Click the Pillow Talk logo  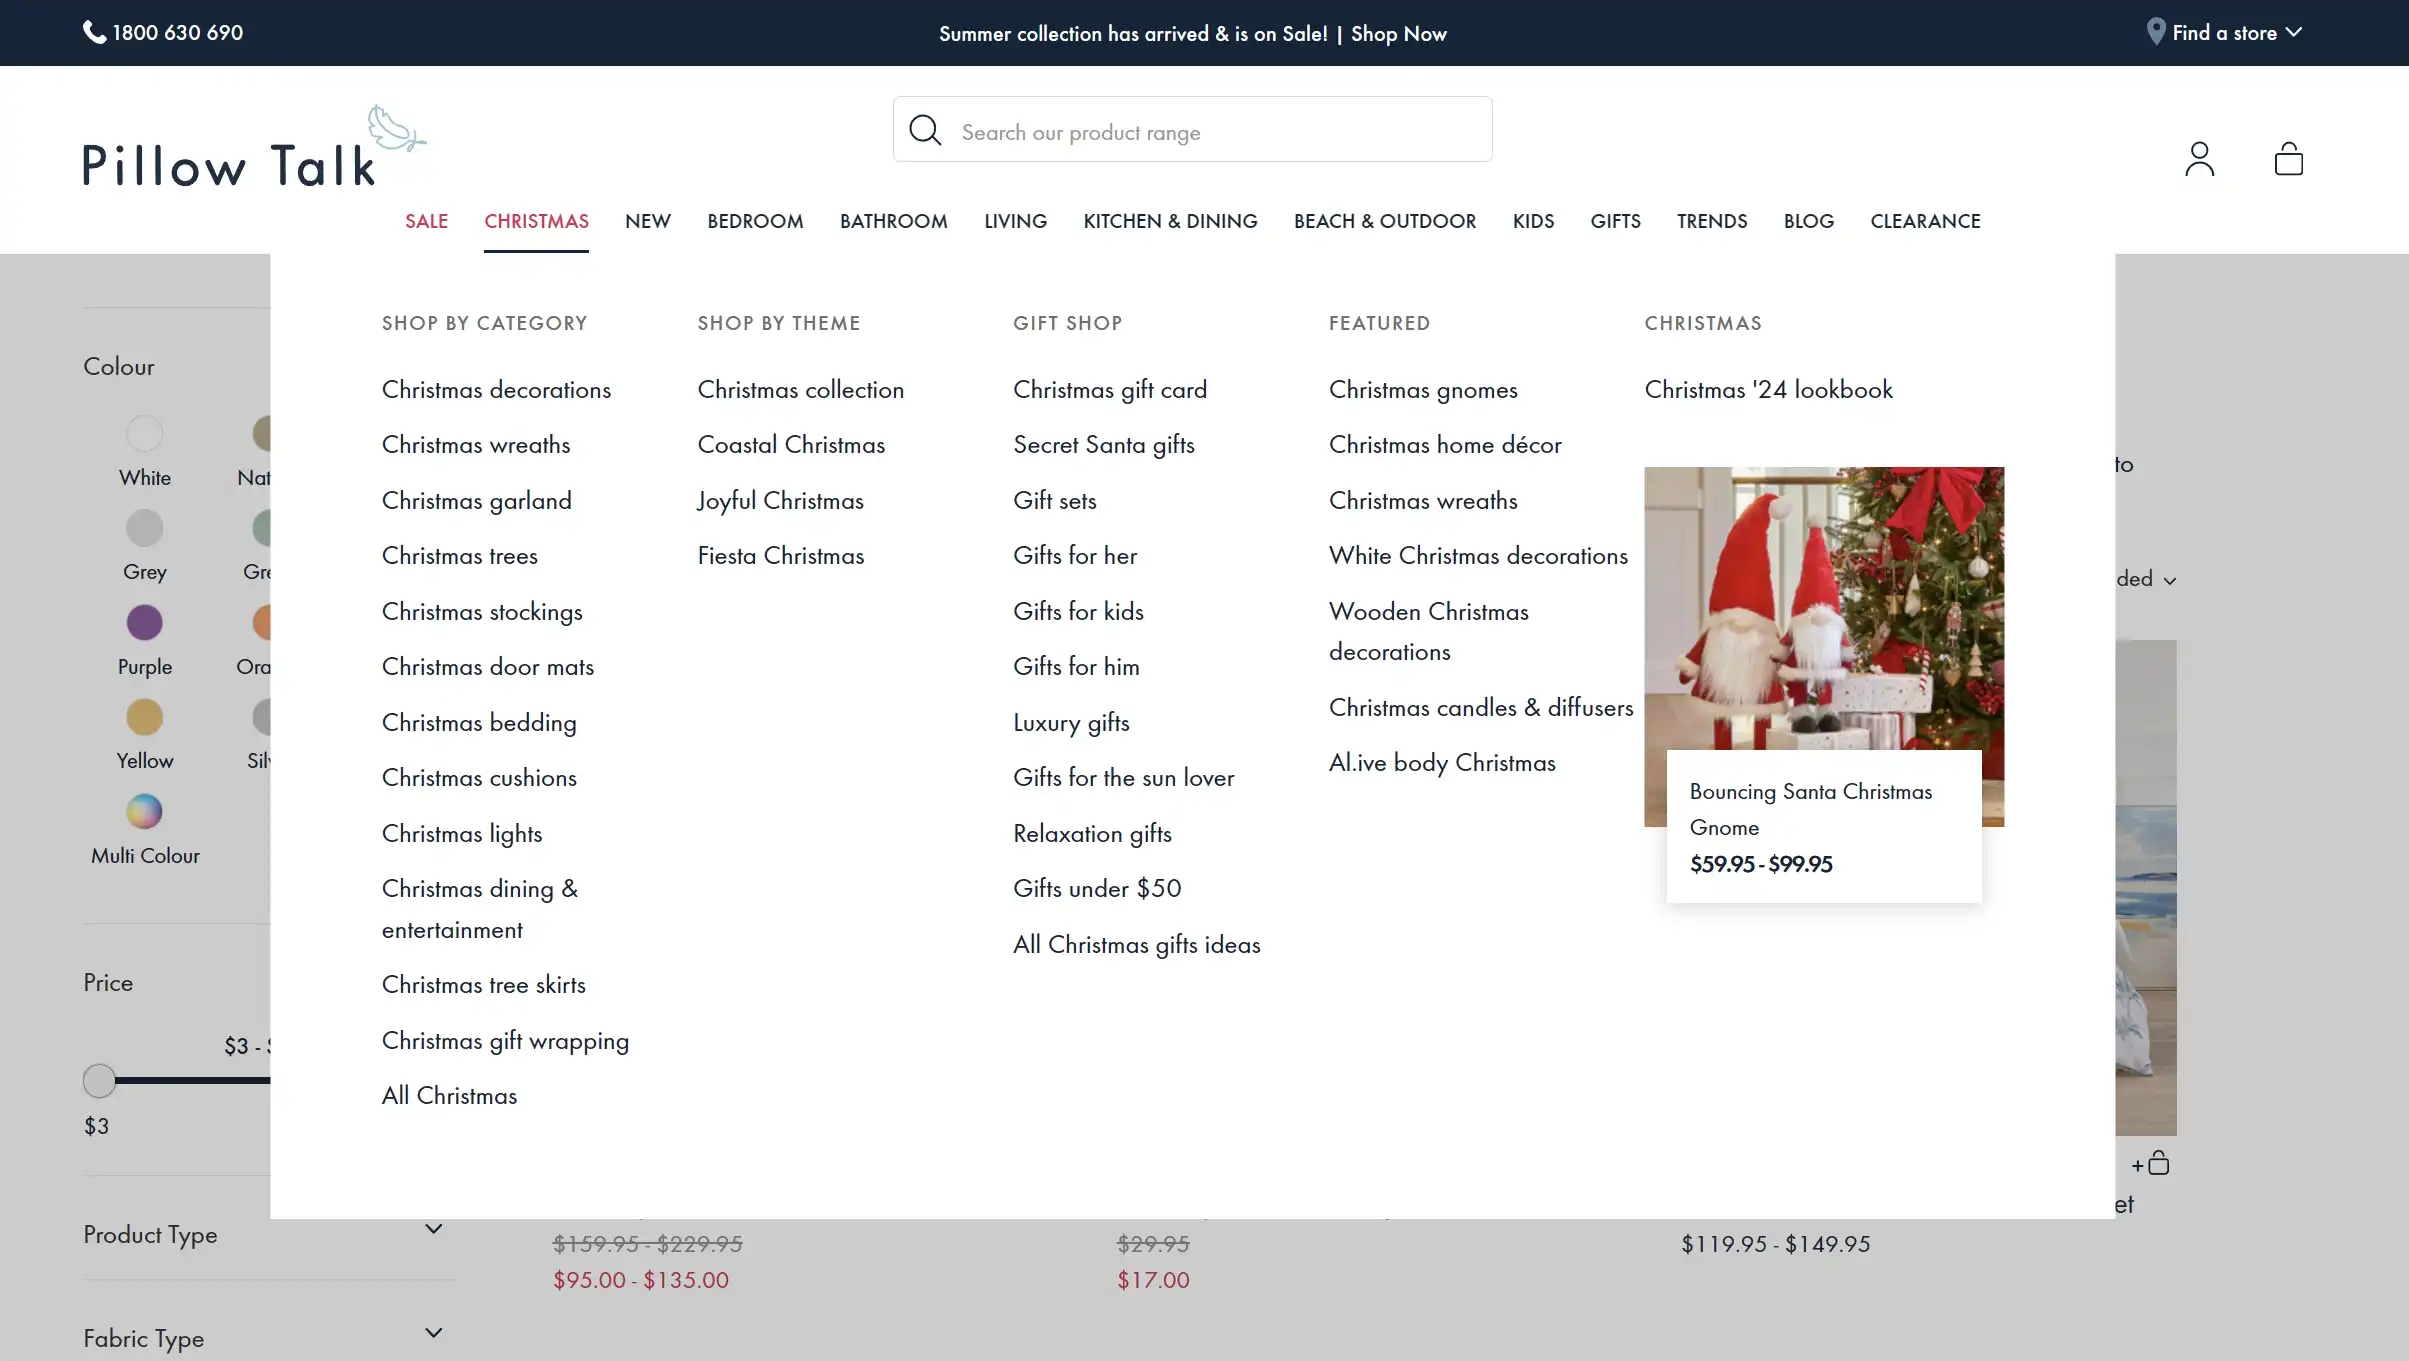254,148
